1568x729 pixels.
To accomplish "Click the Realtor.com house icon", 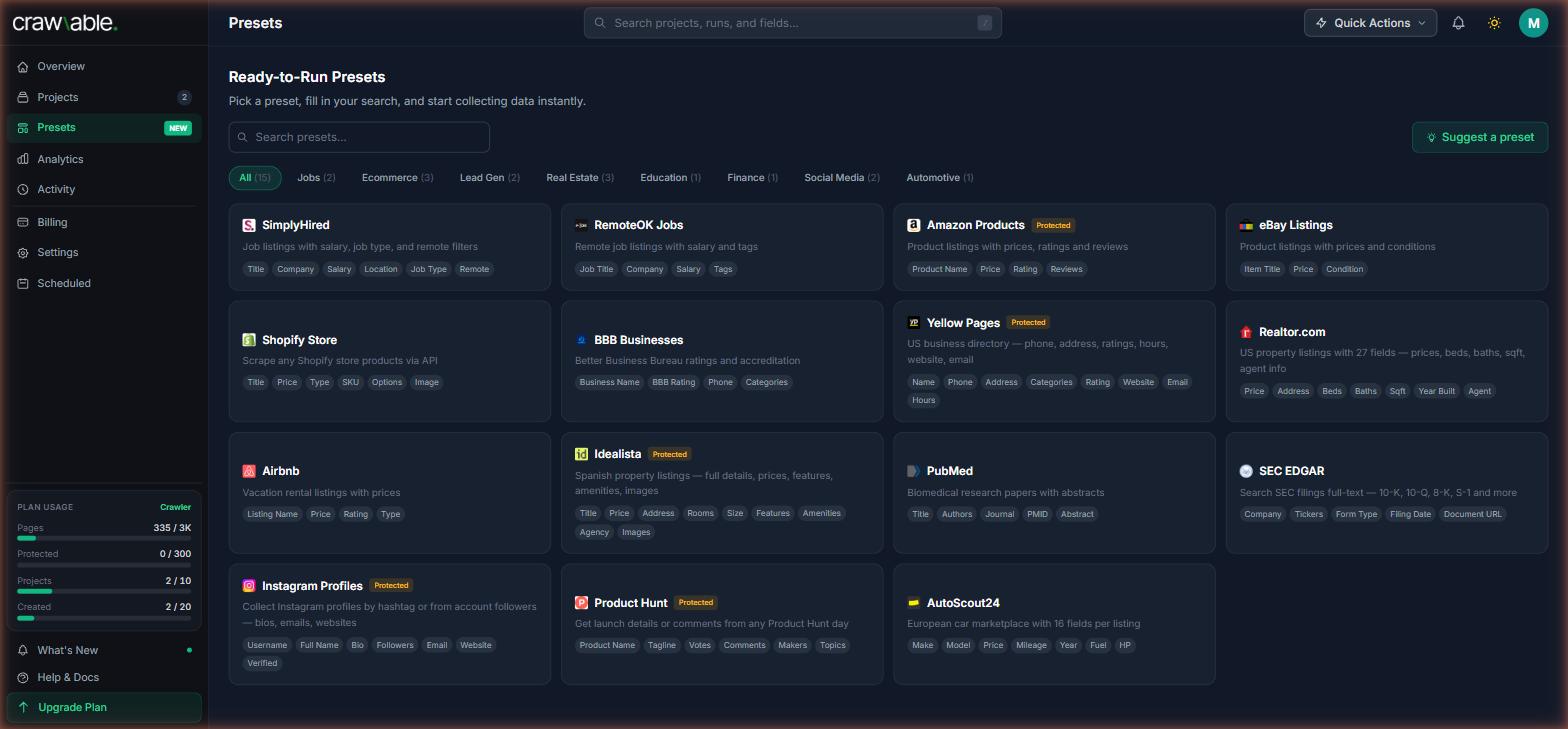I will pyautogui.click(x=1246, y=332).
